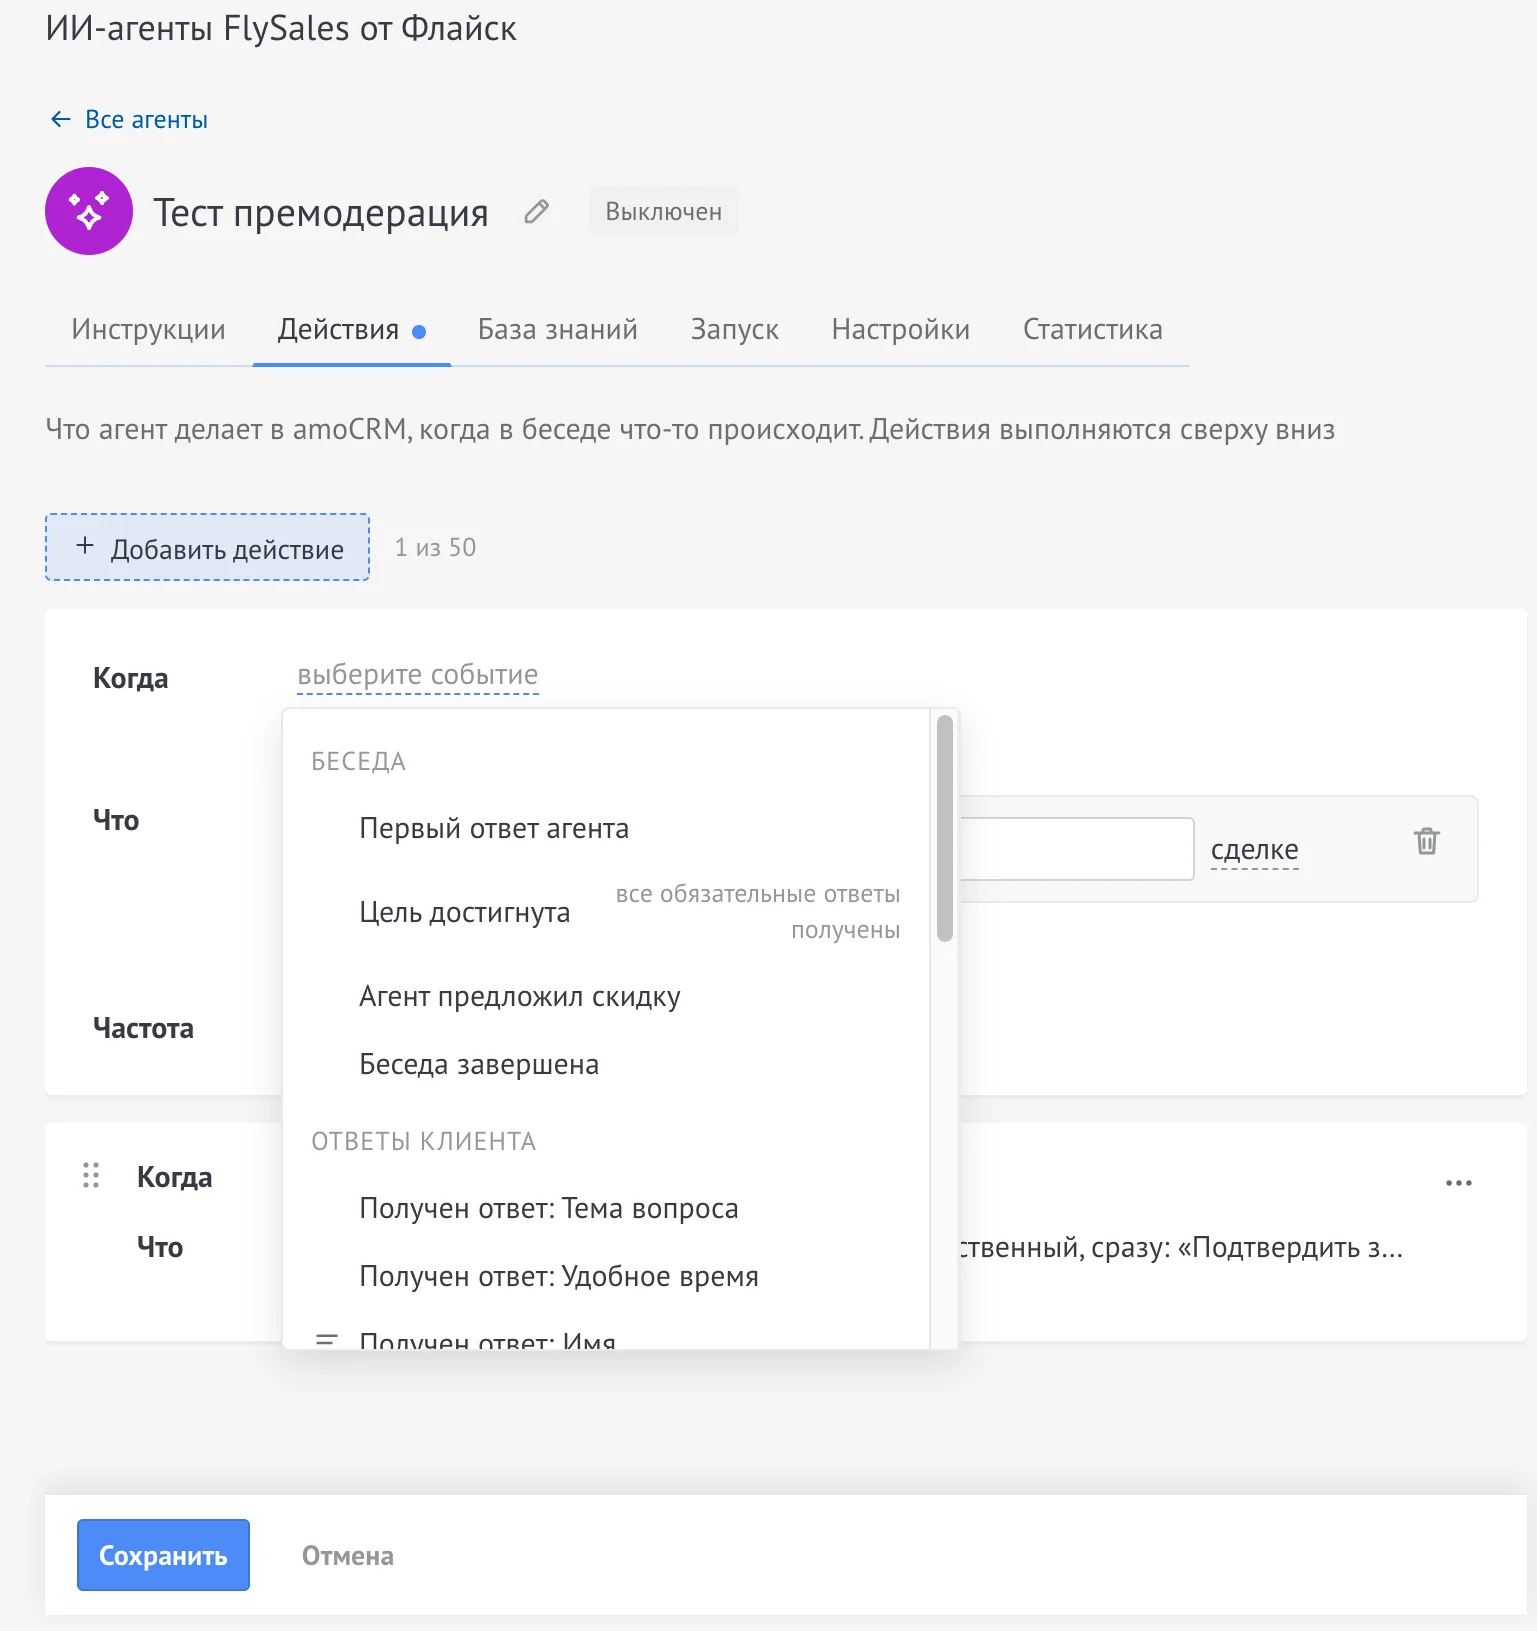Image resolution: width=1537 pixels, height=1631 pixels.
Task: Click the Выключен status badge
Action: (x=664, y=211)
